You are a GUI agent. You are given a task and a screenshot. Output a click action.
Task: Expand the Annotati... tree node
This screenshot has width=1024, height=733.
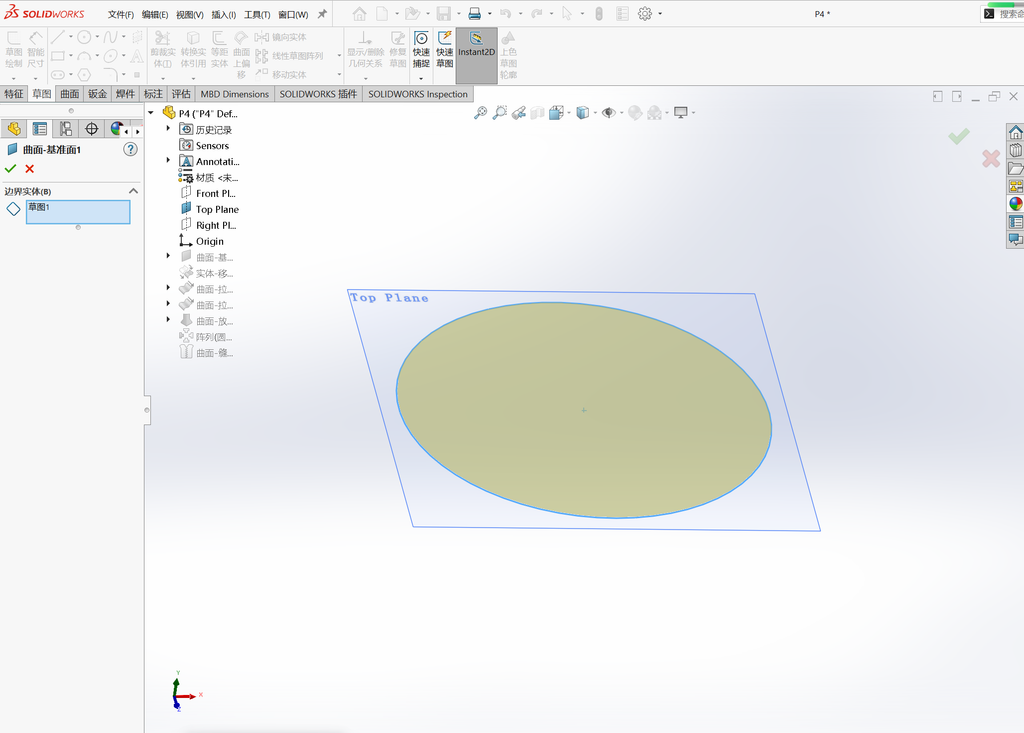coord(168,160)
